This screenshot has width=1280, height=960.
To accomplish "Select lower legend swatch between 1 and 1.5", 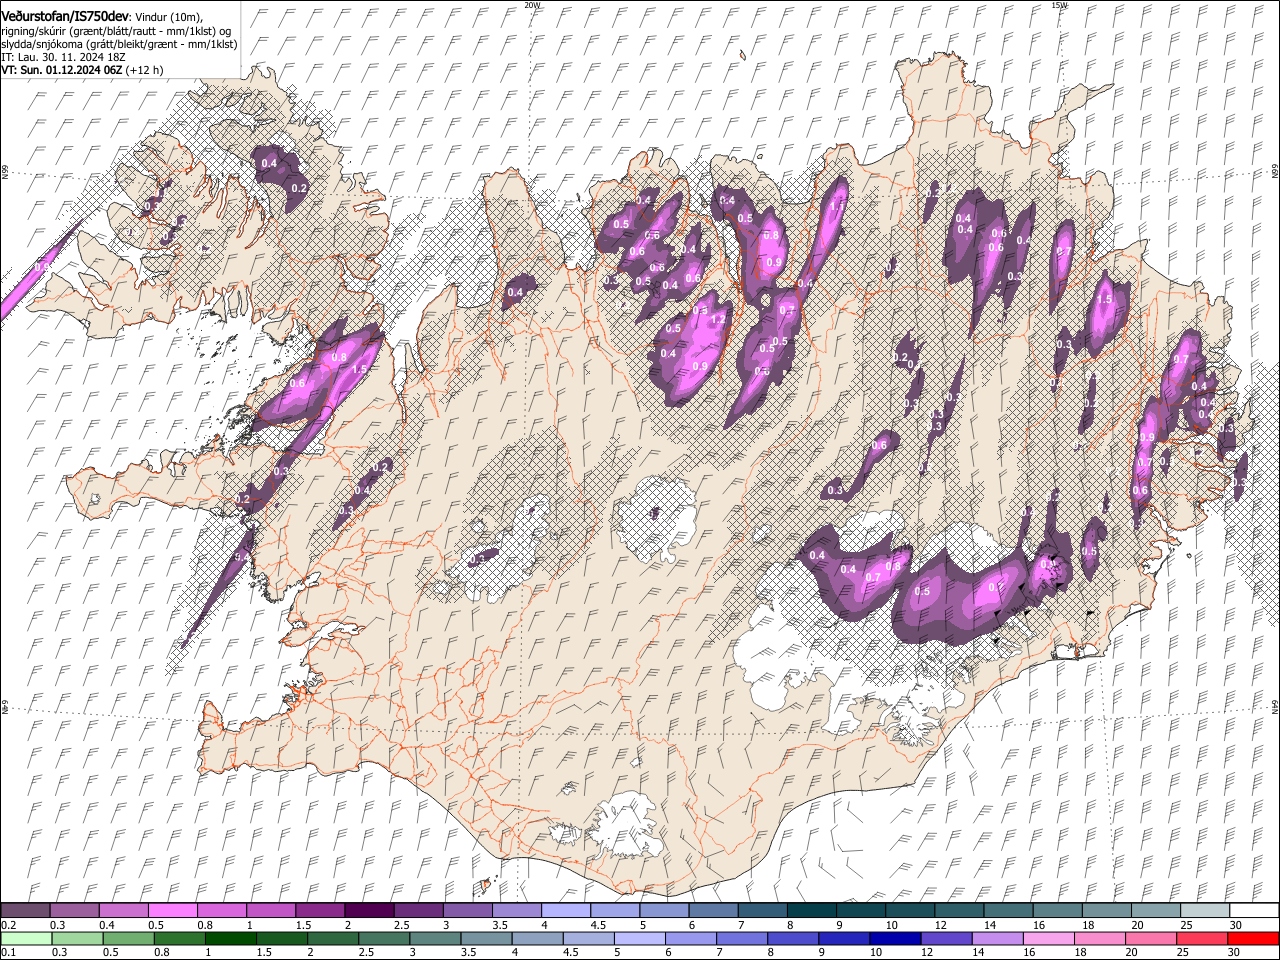I will click(230, 938).
